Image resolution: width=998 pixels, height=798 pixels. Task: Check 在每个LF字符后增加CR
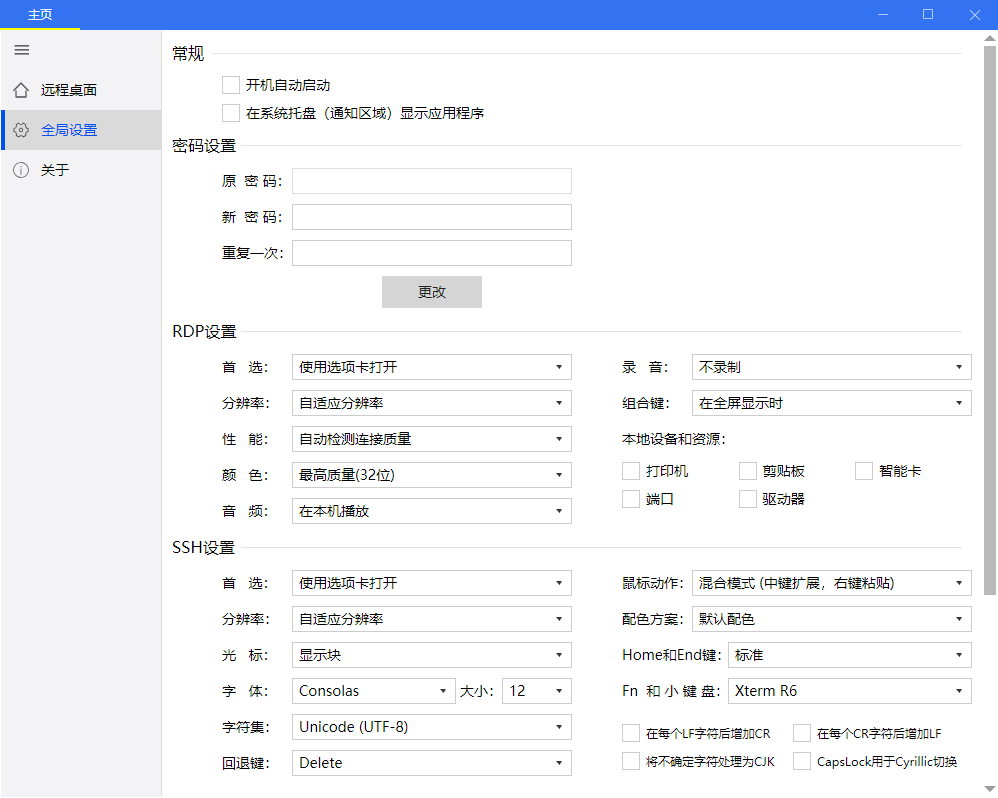coord(631,733)
